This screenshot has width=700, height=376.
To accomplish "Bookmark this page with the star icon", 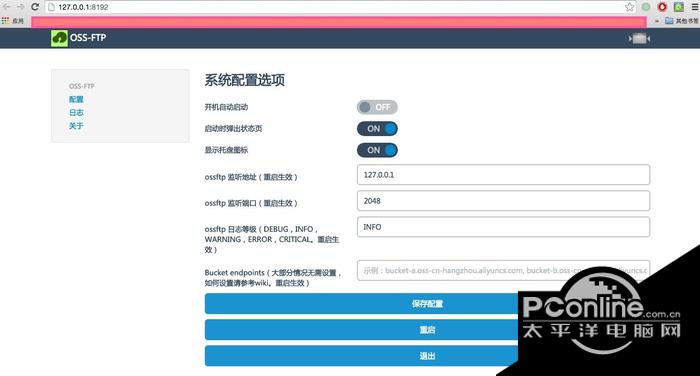I will (629, 7).
